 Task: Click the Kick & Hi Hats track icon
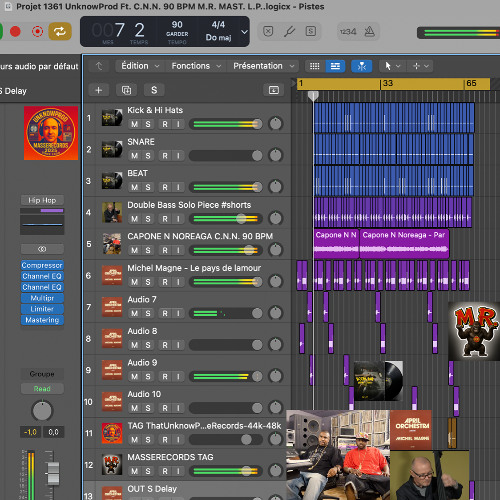coord(112,117)
